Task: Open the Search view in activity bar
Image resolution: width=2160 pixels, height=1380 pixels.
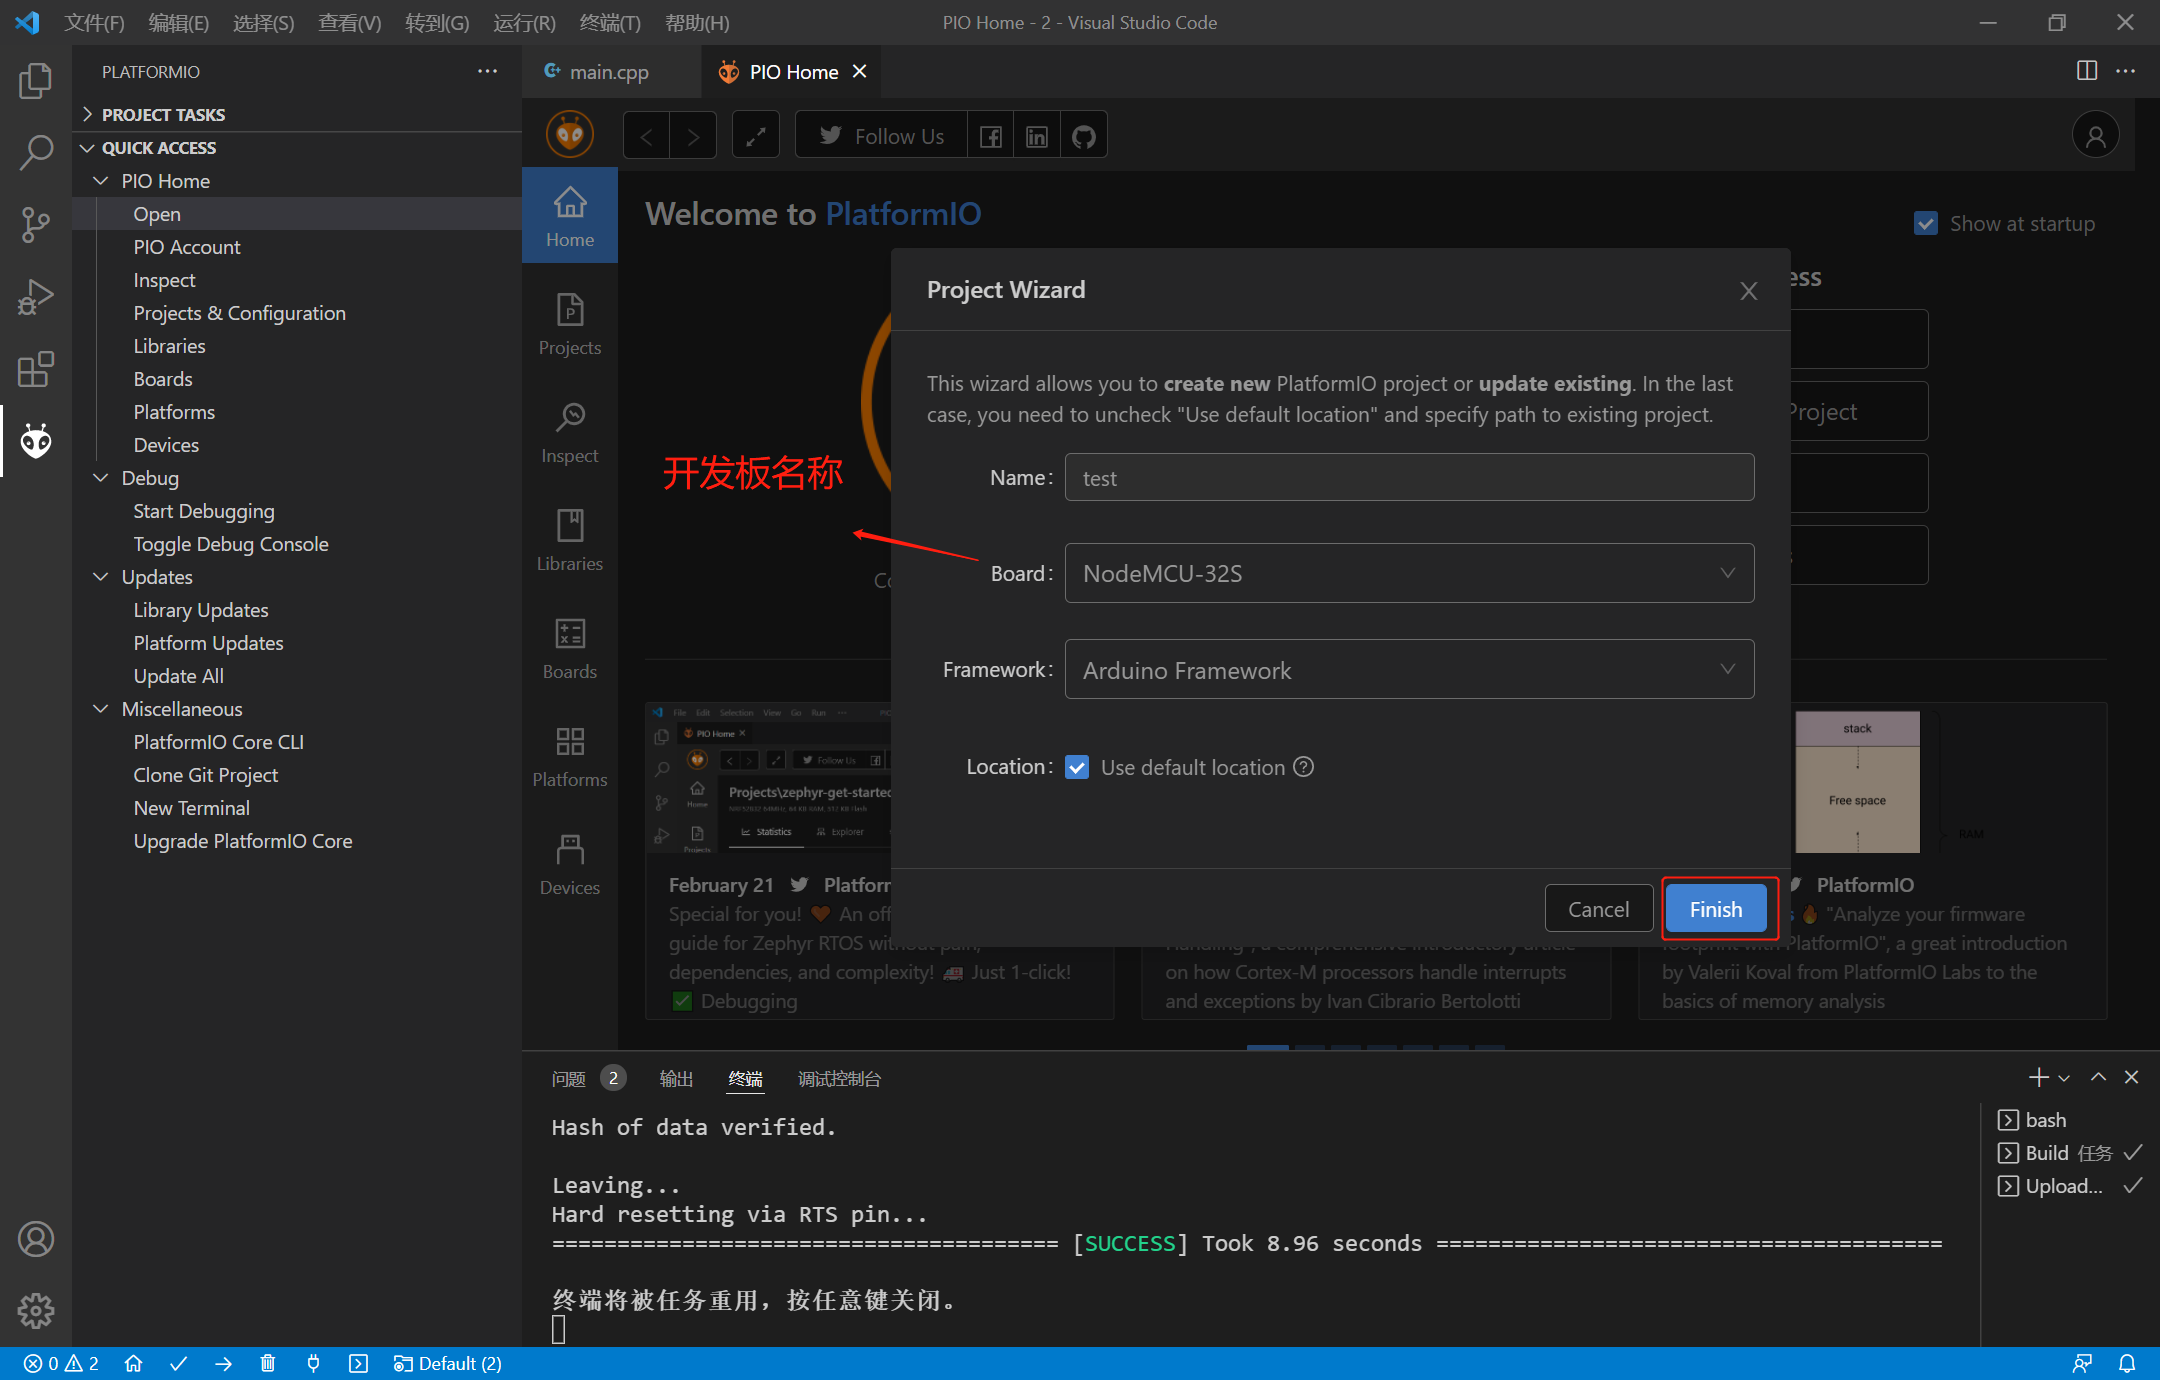Action: coord(36,153)
